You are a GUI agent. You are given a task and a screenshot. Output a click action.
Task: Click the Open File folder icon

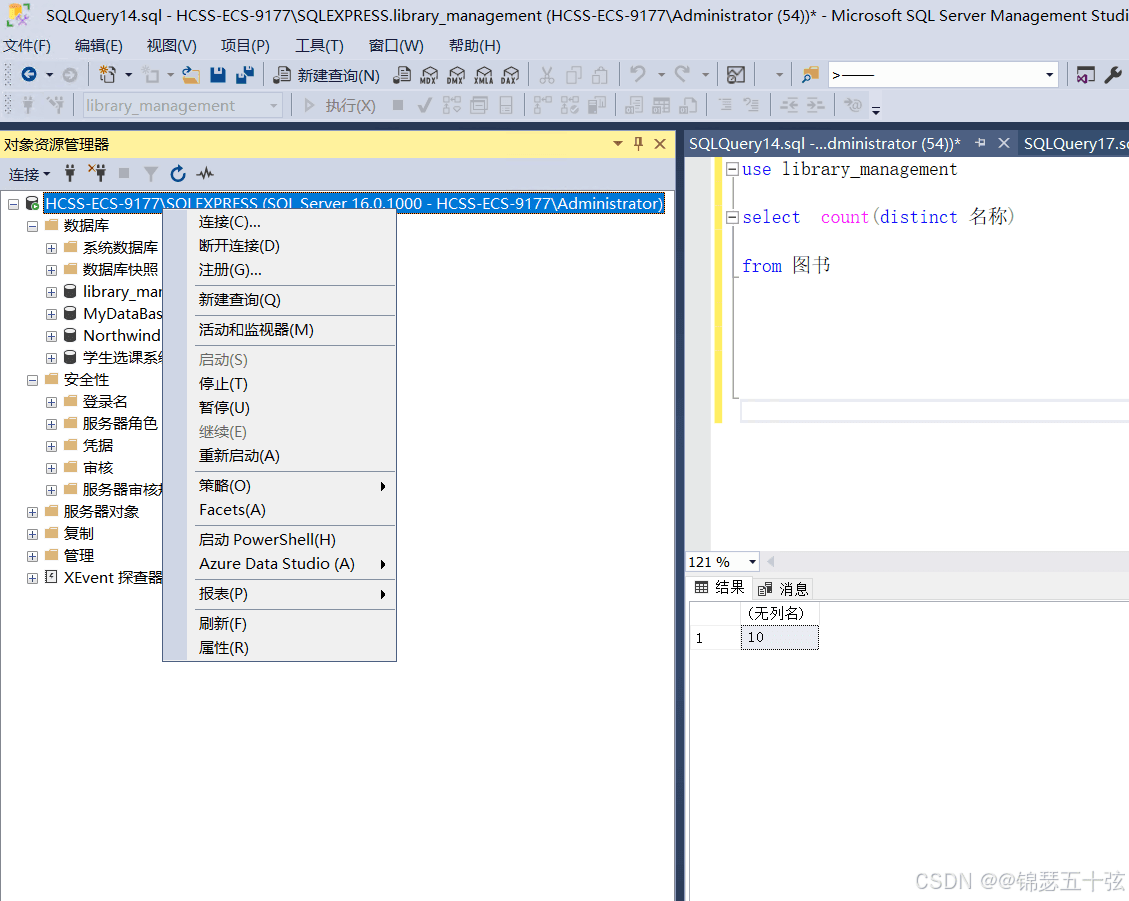[191, 74]
